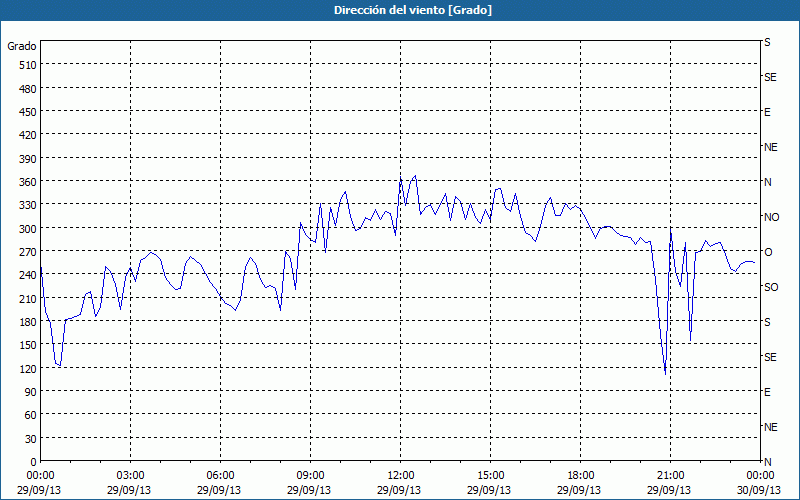
Task: Select the SE compass label level with 135
Action: click(770, 357)
